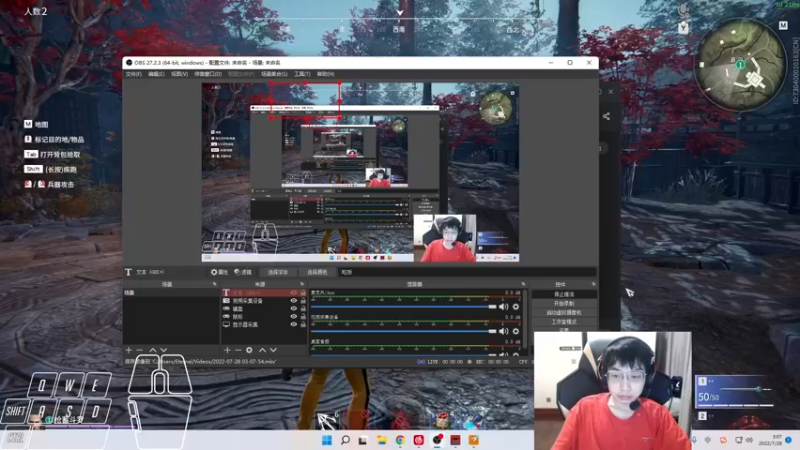Move source down with arrow icon

pyautogui.click(x=273, y=350)
